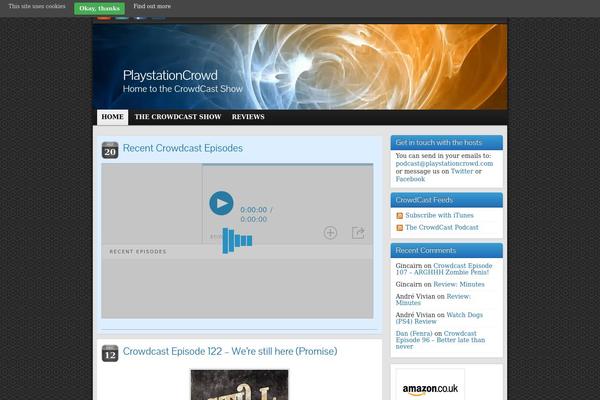Open the Twitter link in hosts widget

tap(462, 171)
